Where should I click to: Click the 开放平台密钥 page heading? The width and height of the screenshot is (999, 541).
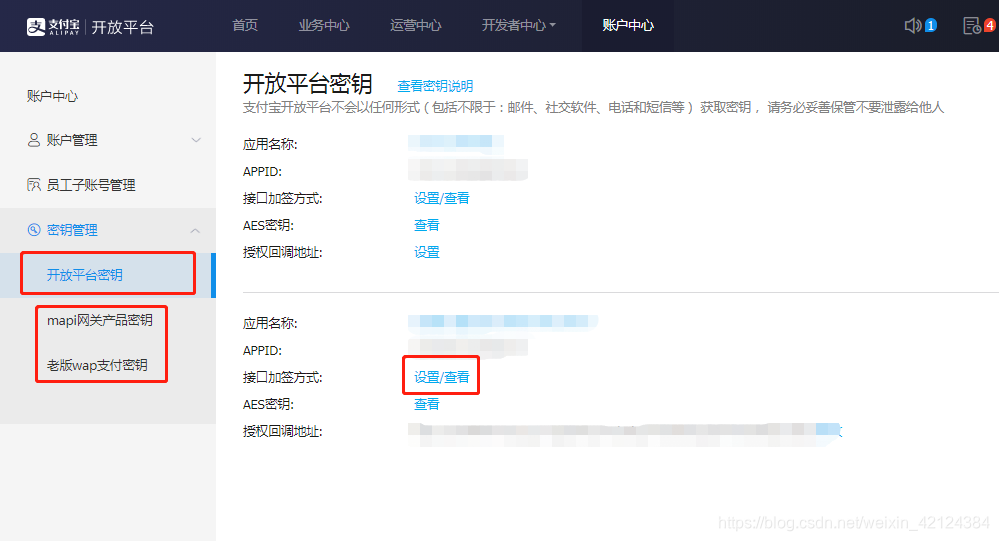point(307,84)
